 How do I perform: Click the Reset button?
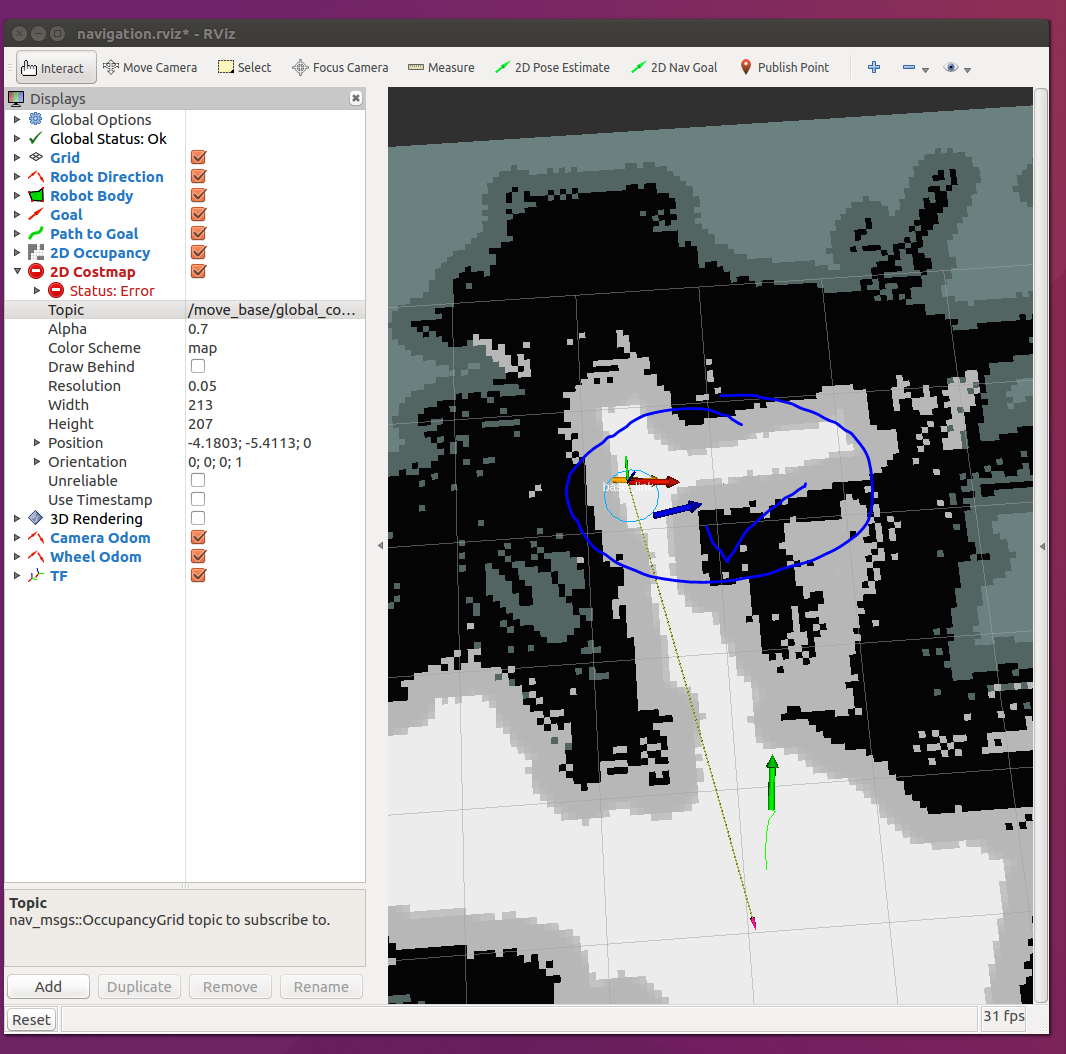30,1019
